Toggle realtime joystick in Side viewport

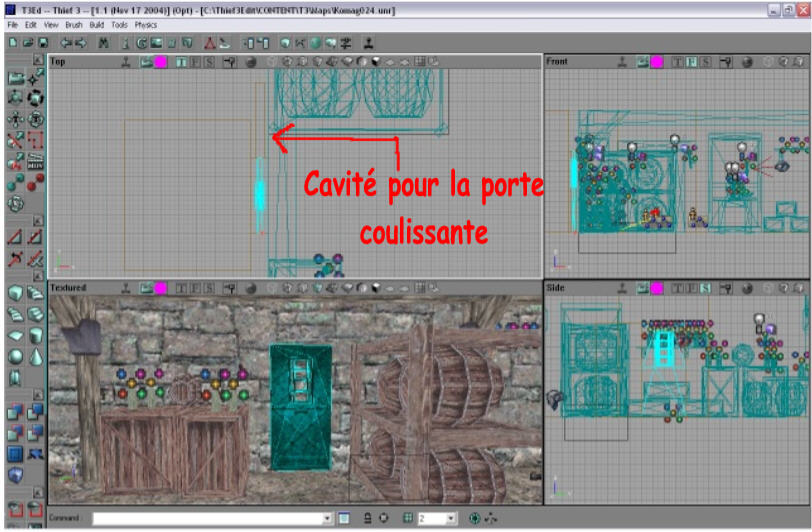[x=622, y=288]
